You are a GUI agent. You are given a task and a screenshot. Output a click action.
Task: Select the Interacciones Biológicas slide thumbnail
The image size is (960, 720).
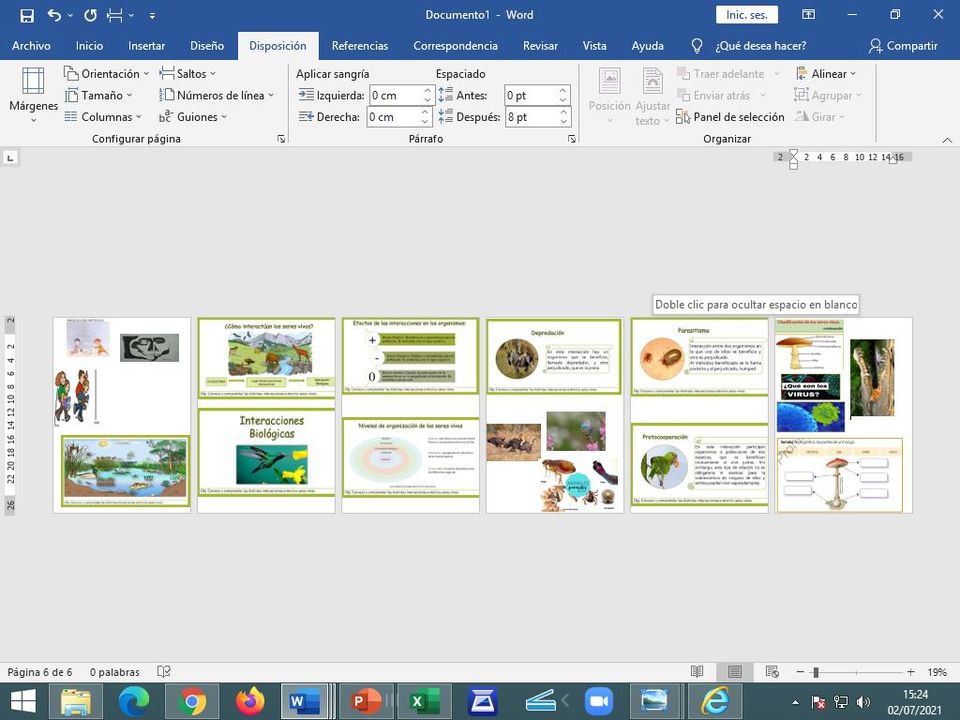266,453
